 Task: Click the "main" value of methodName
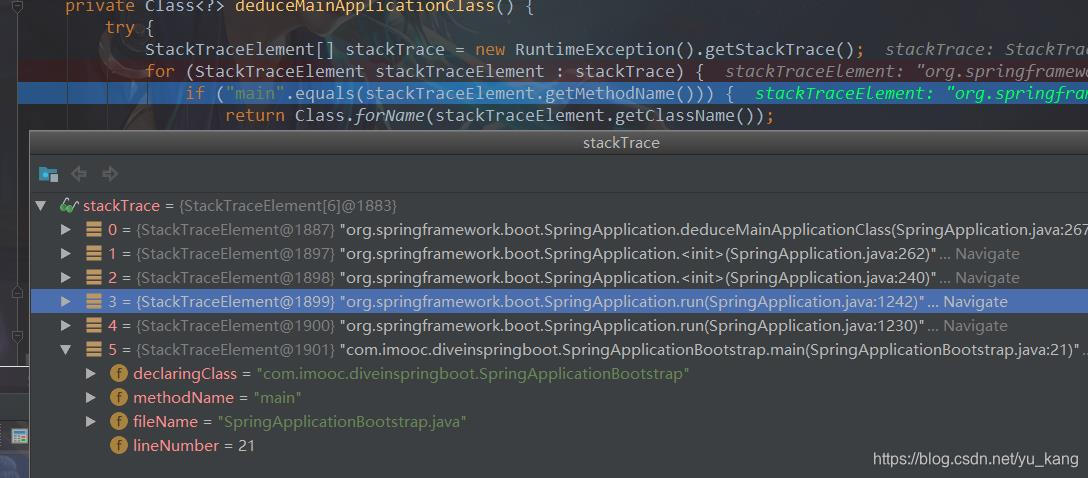click(x=277, y=398)
